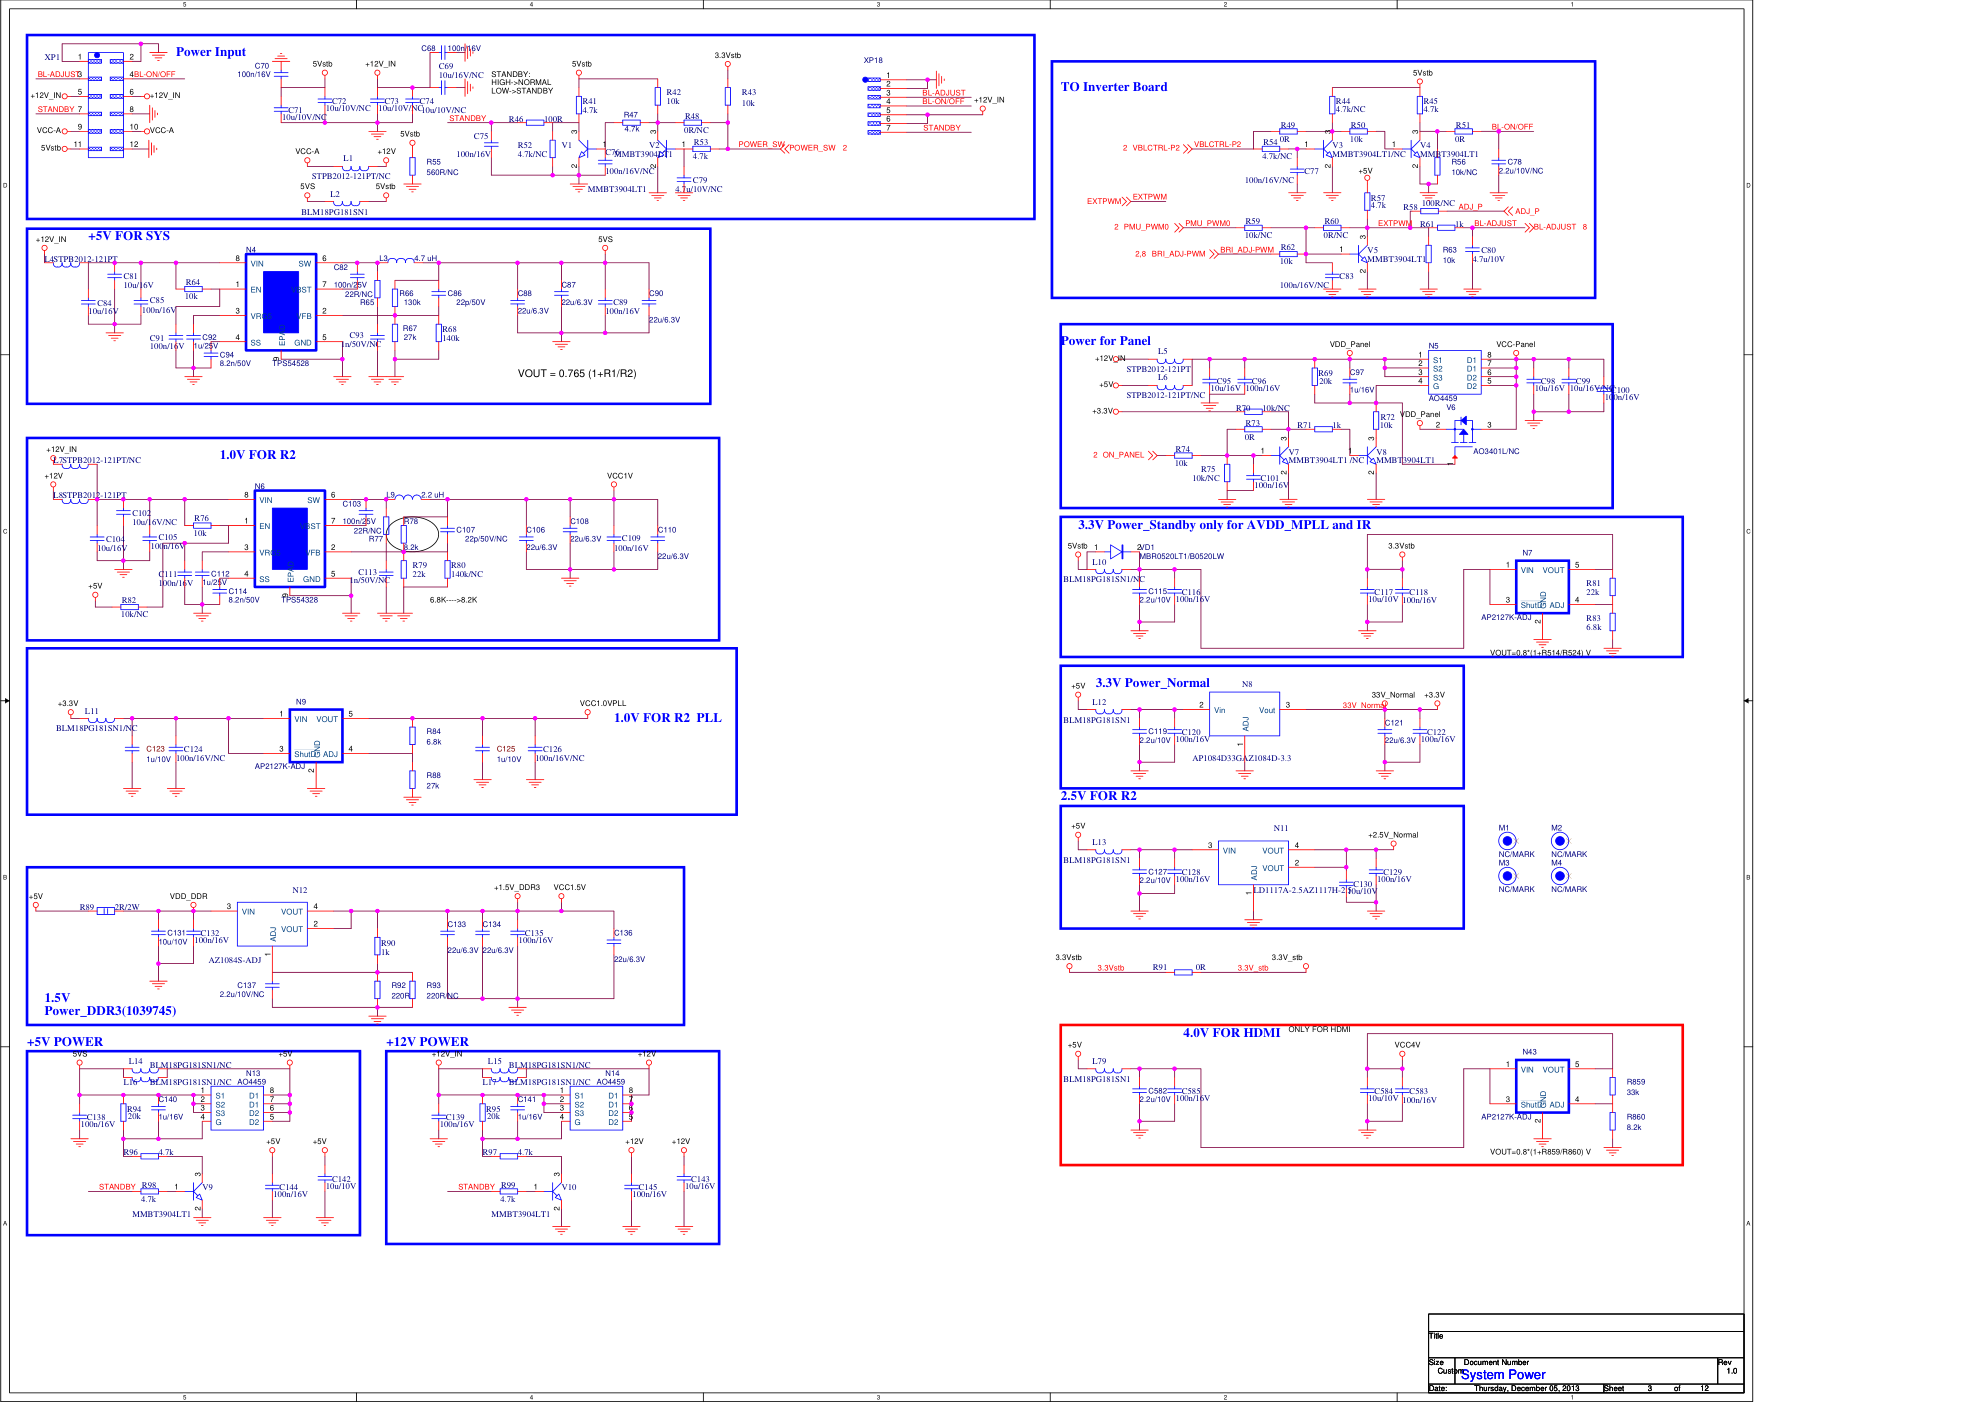Select the N14 AO4459 block in +12V POWER
The width and height of the screenshot is (1985, 1404).
click(596, 1109)
